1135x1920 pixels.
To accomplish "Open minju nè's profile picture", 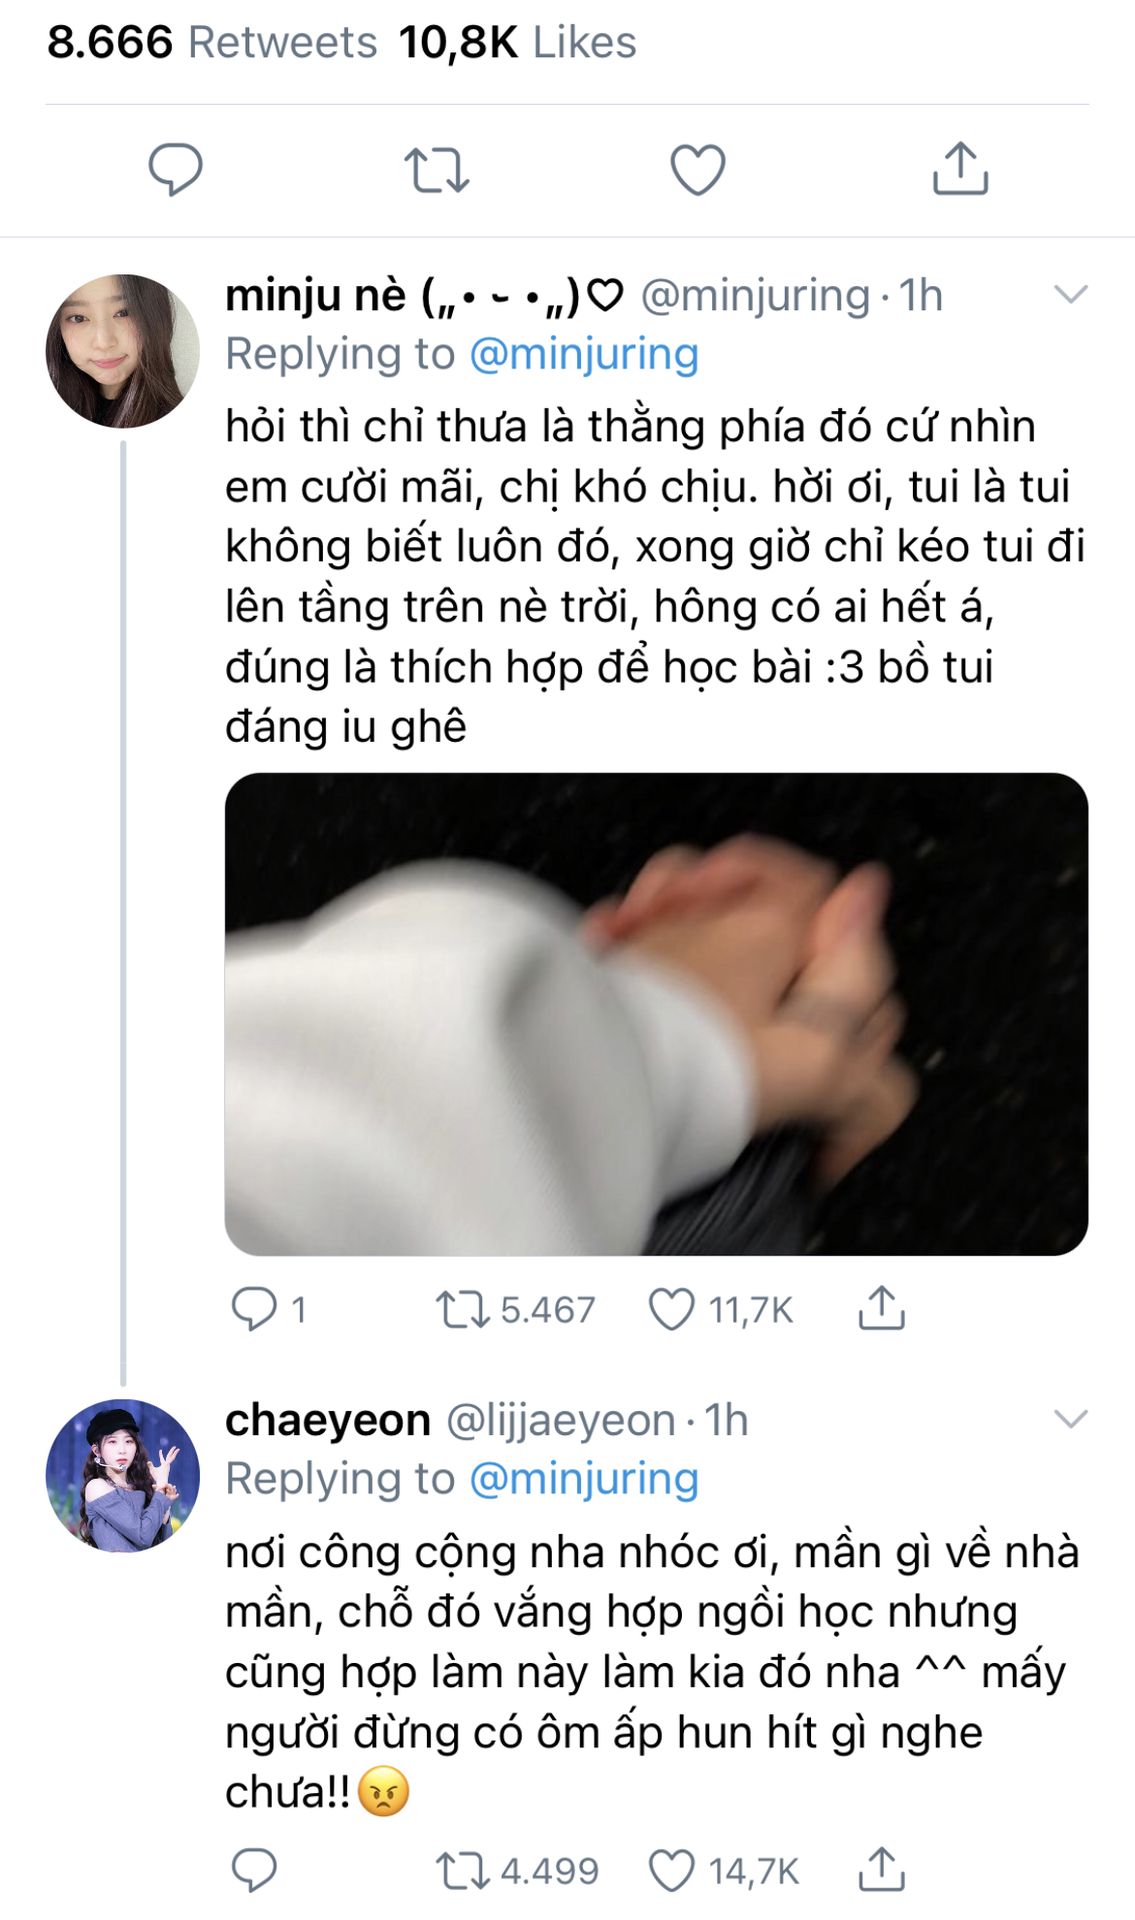I will click(x=123, y=351).
